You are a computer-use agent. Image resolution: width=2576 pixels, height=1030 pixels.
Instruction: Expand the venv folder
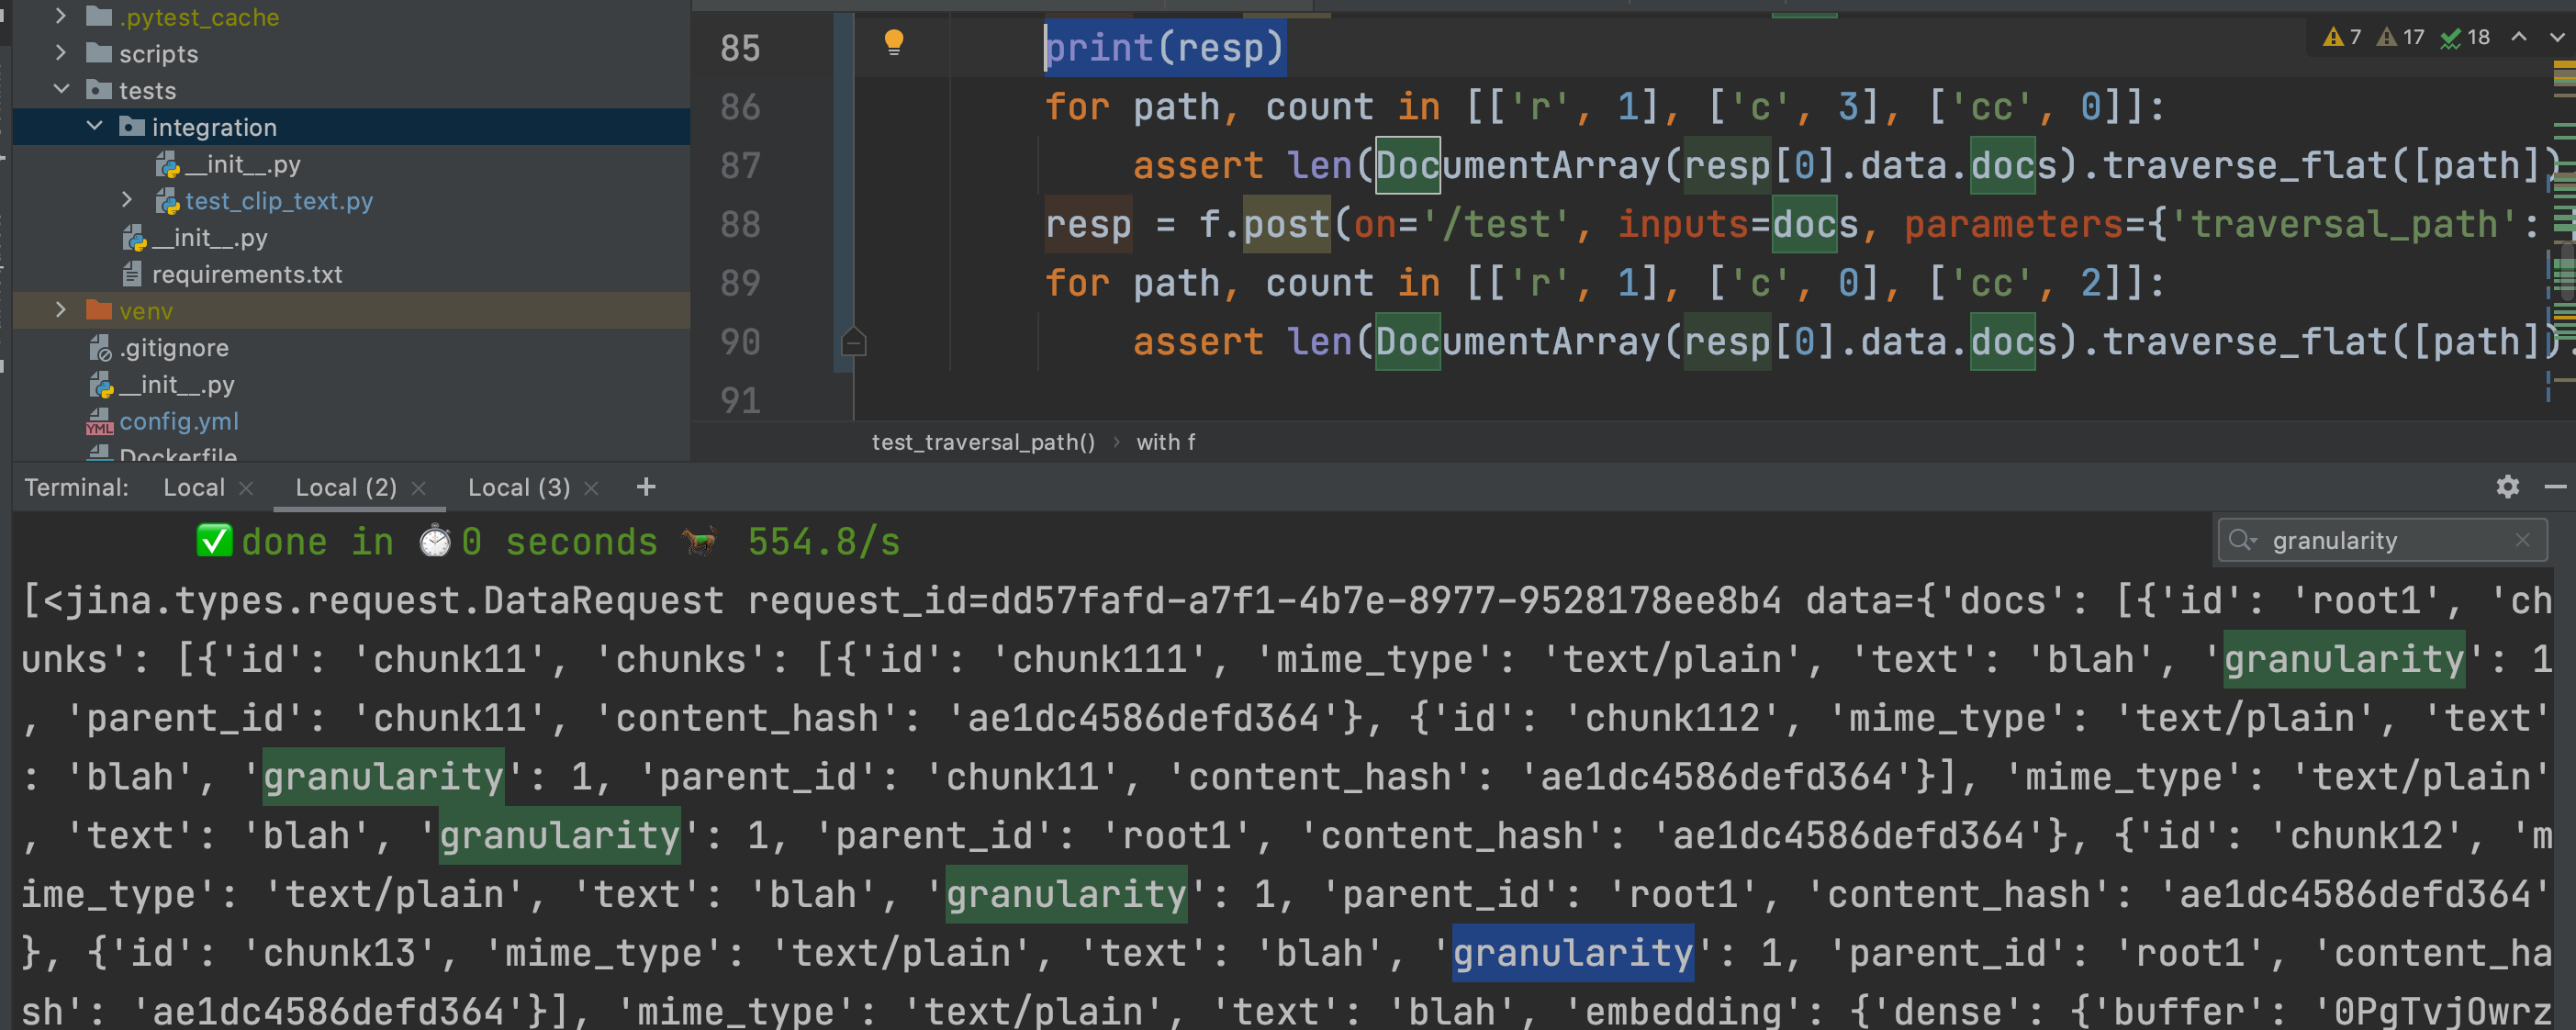pos(61,310)
